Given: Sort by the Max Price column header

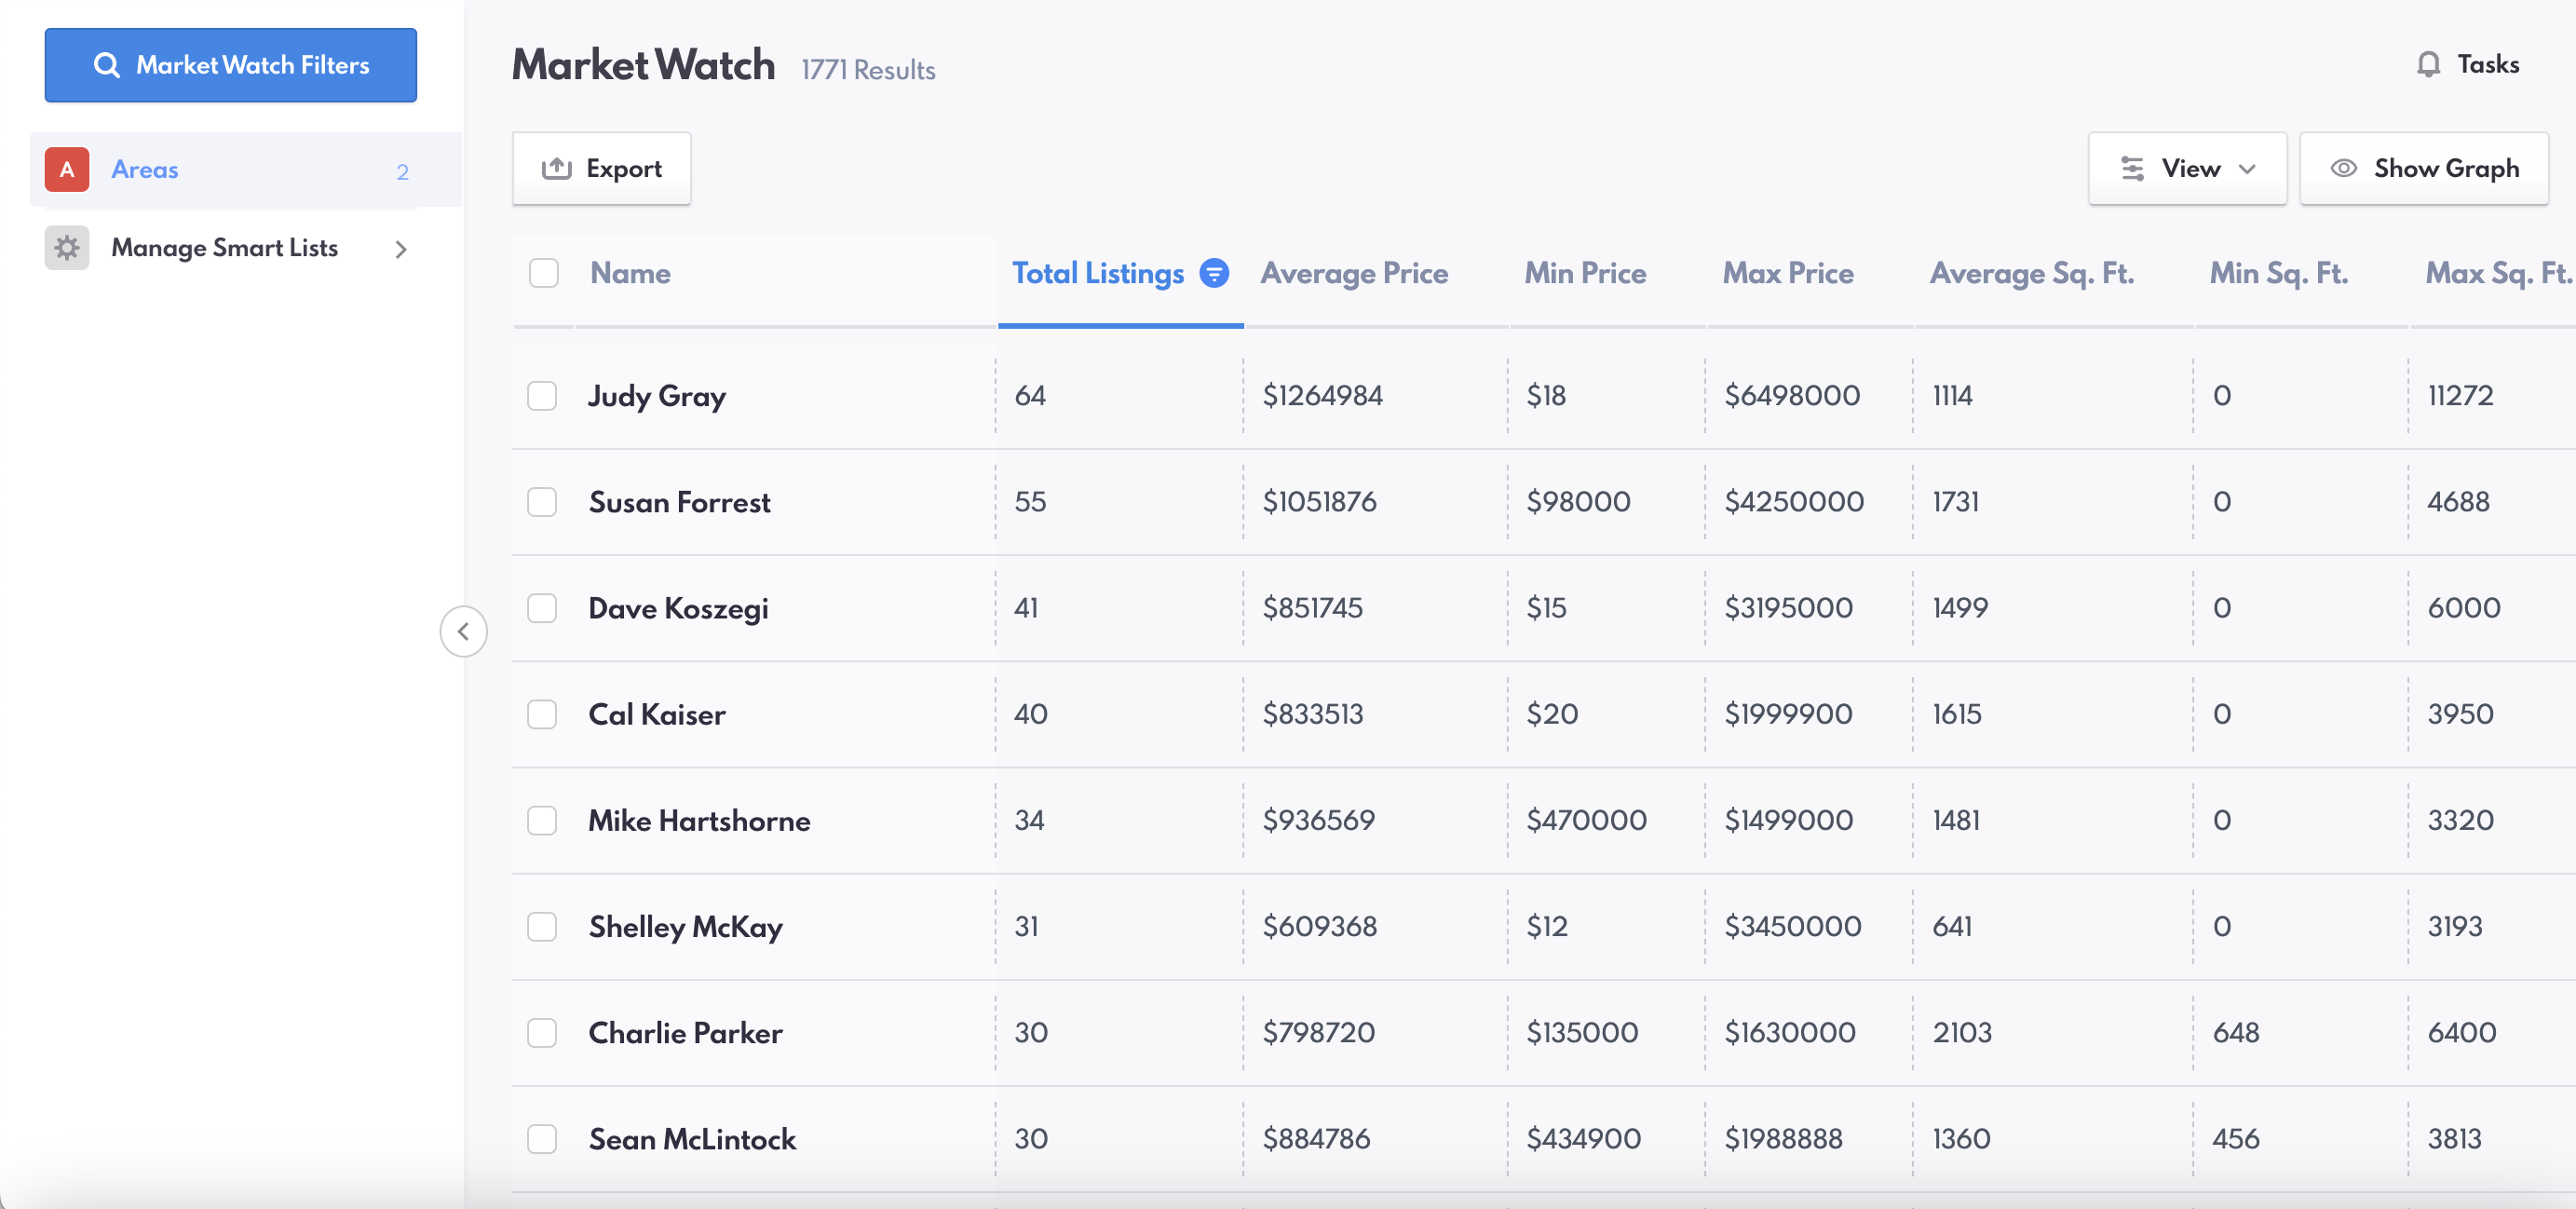Looking at the screenshot, I should tap(1788, 273).
